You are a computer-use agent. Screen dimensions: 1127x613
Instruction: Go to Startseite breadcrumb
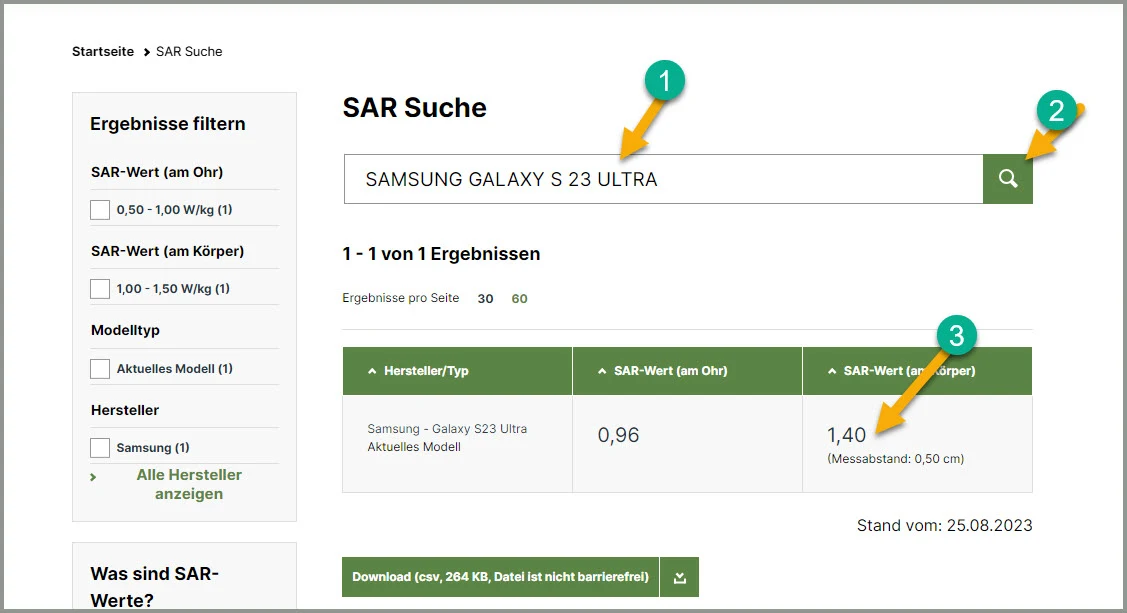(x=103, y=52)
